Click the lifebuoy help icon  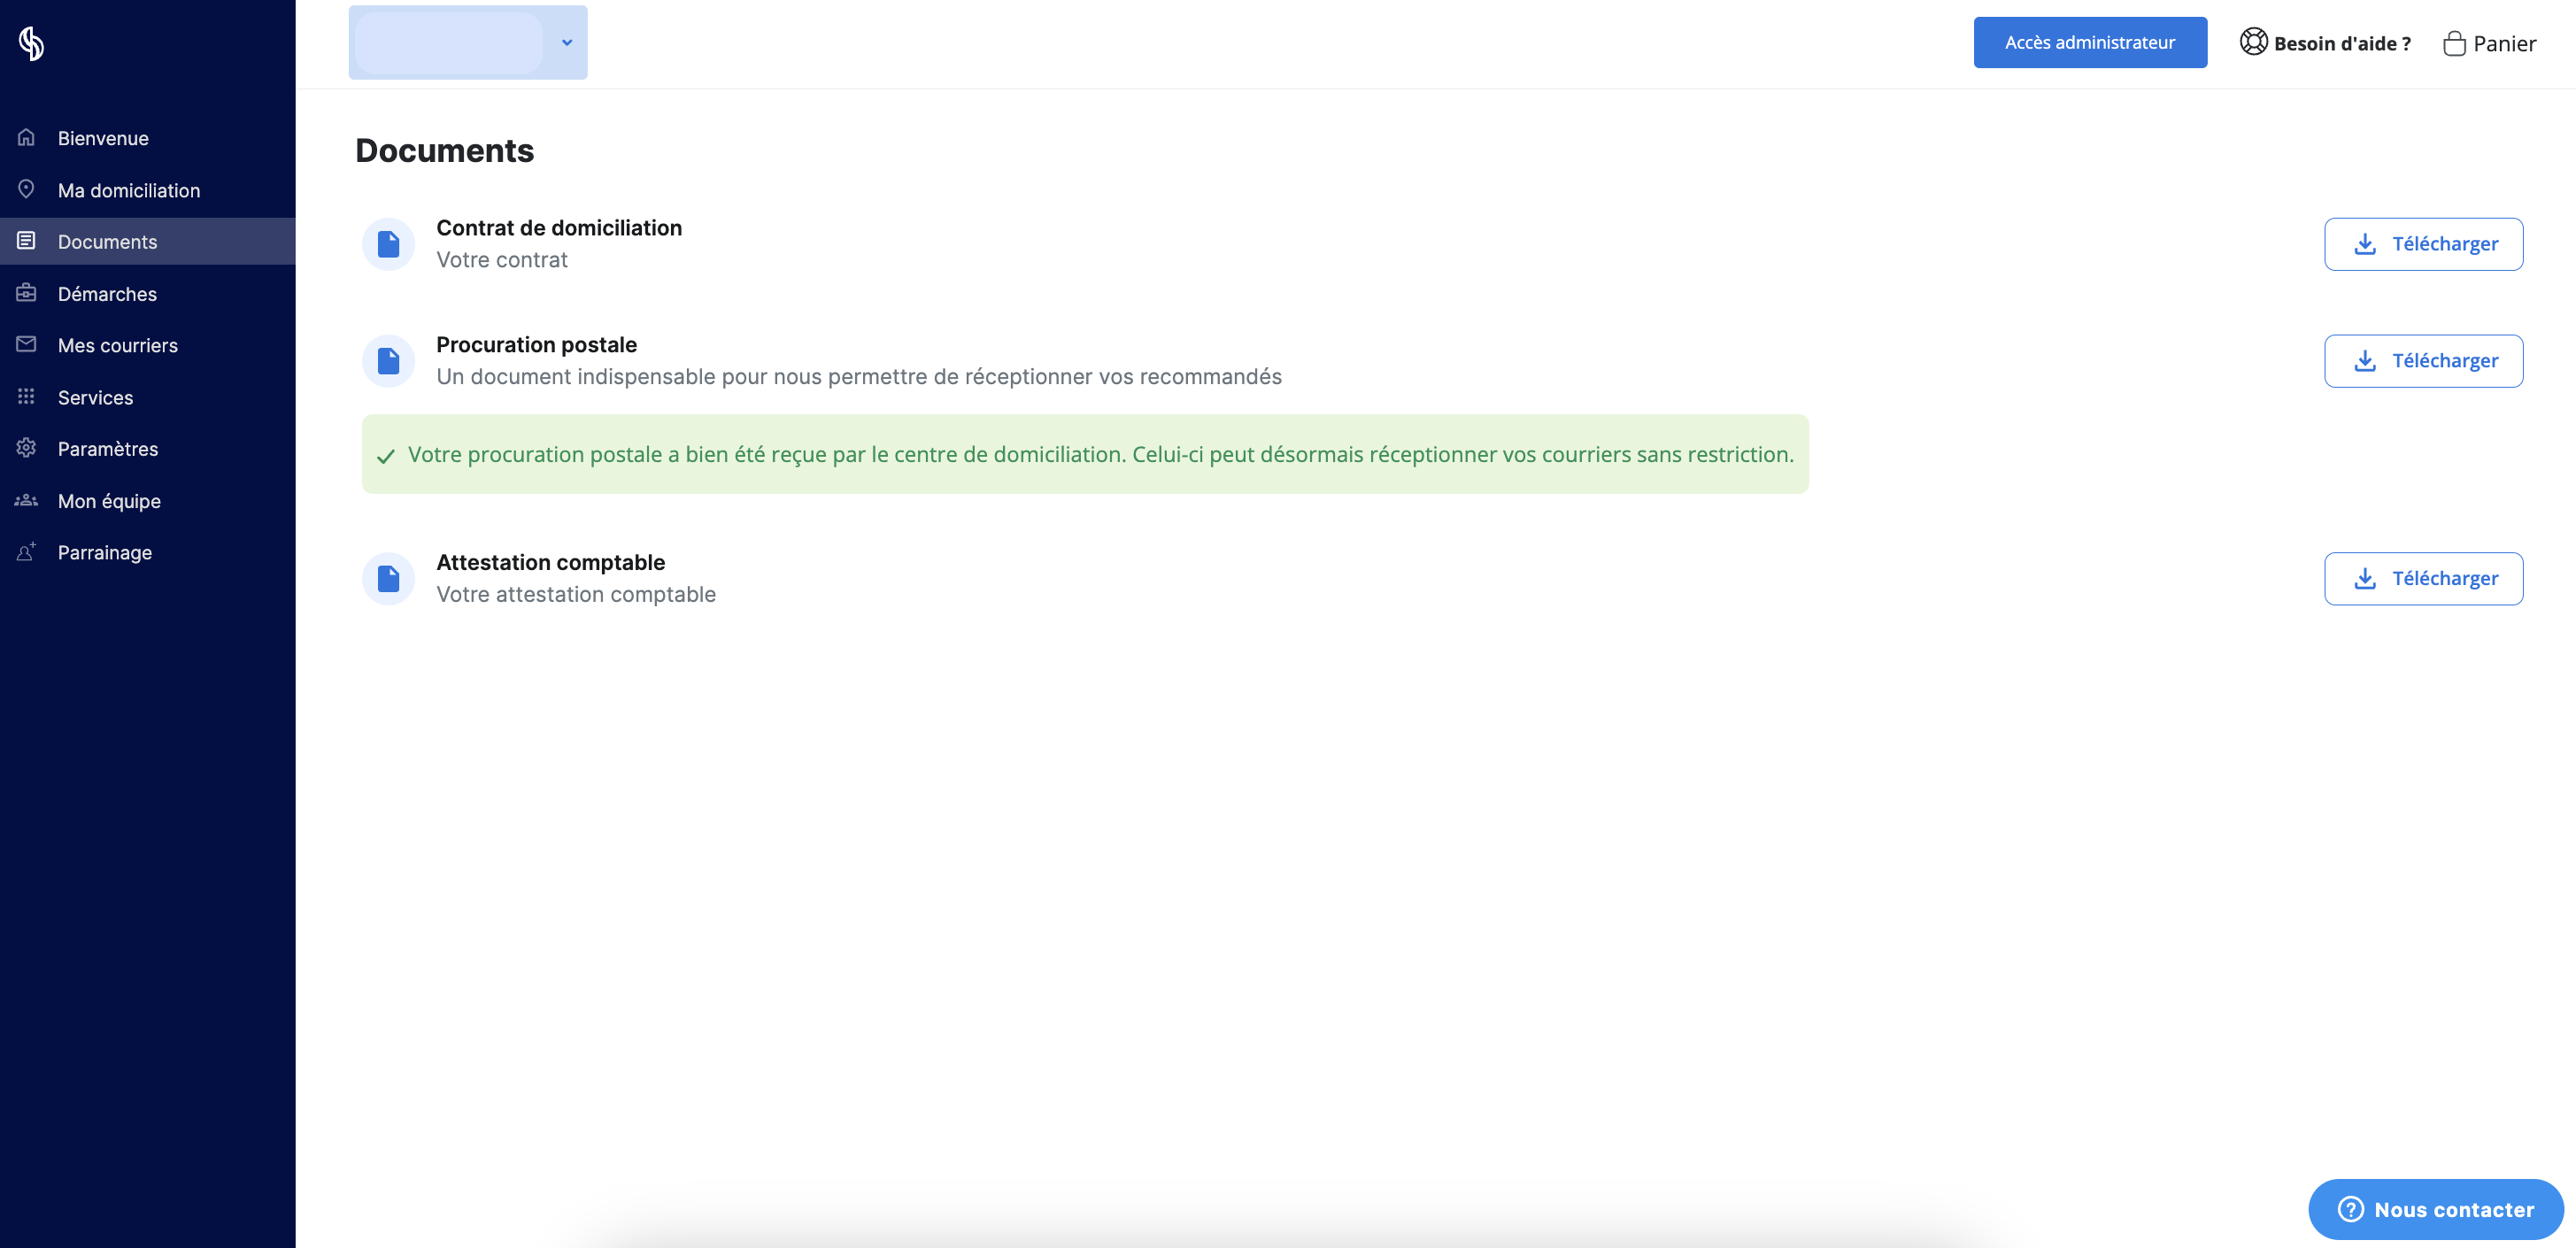coord(2253,42)
